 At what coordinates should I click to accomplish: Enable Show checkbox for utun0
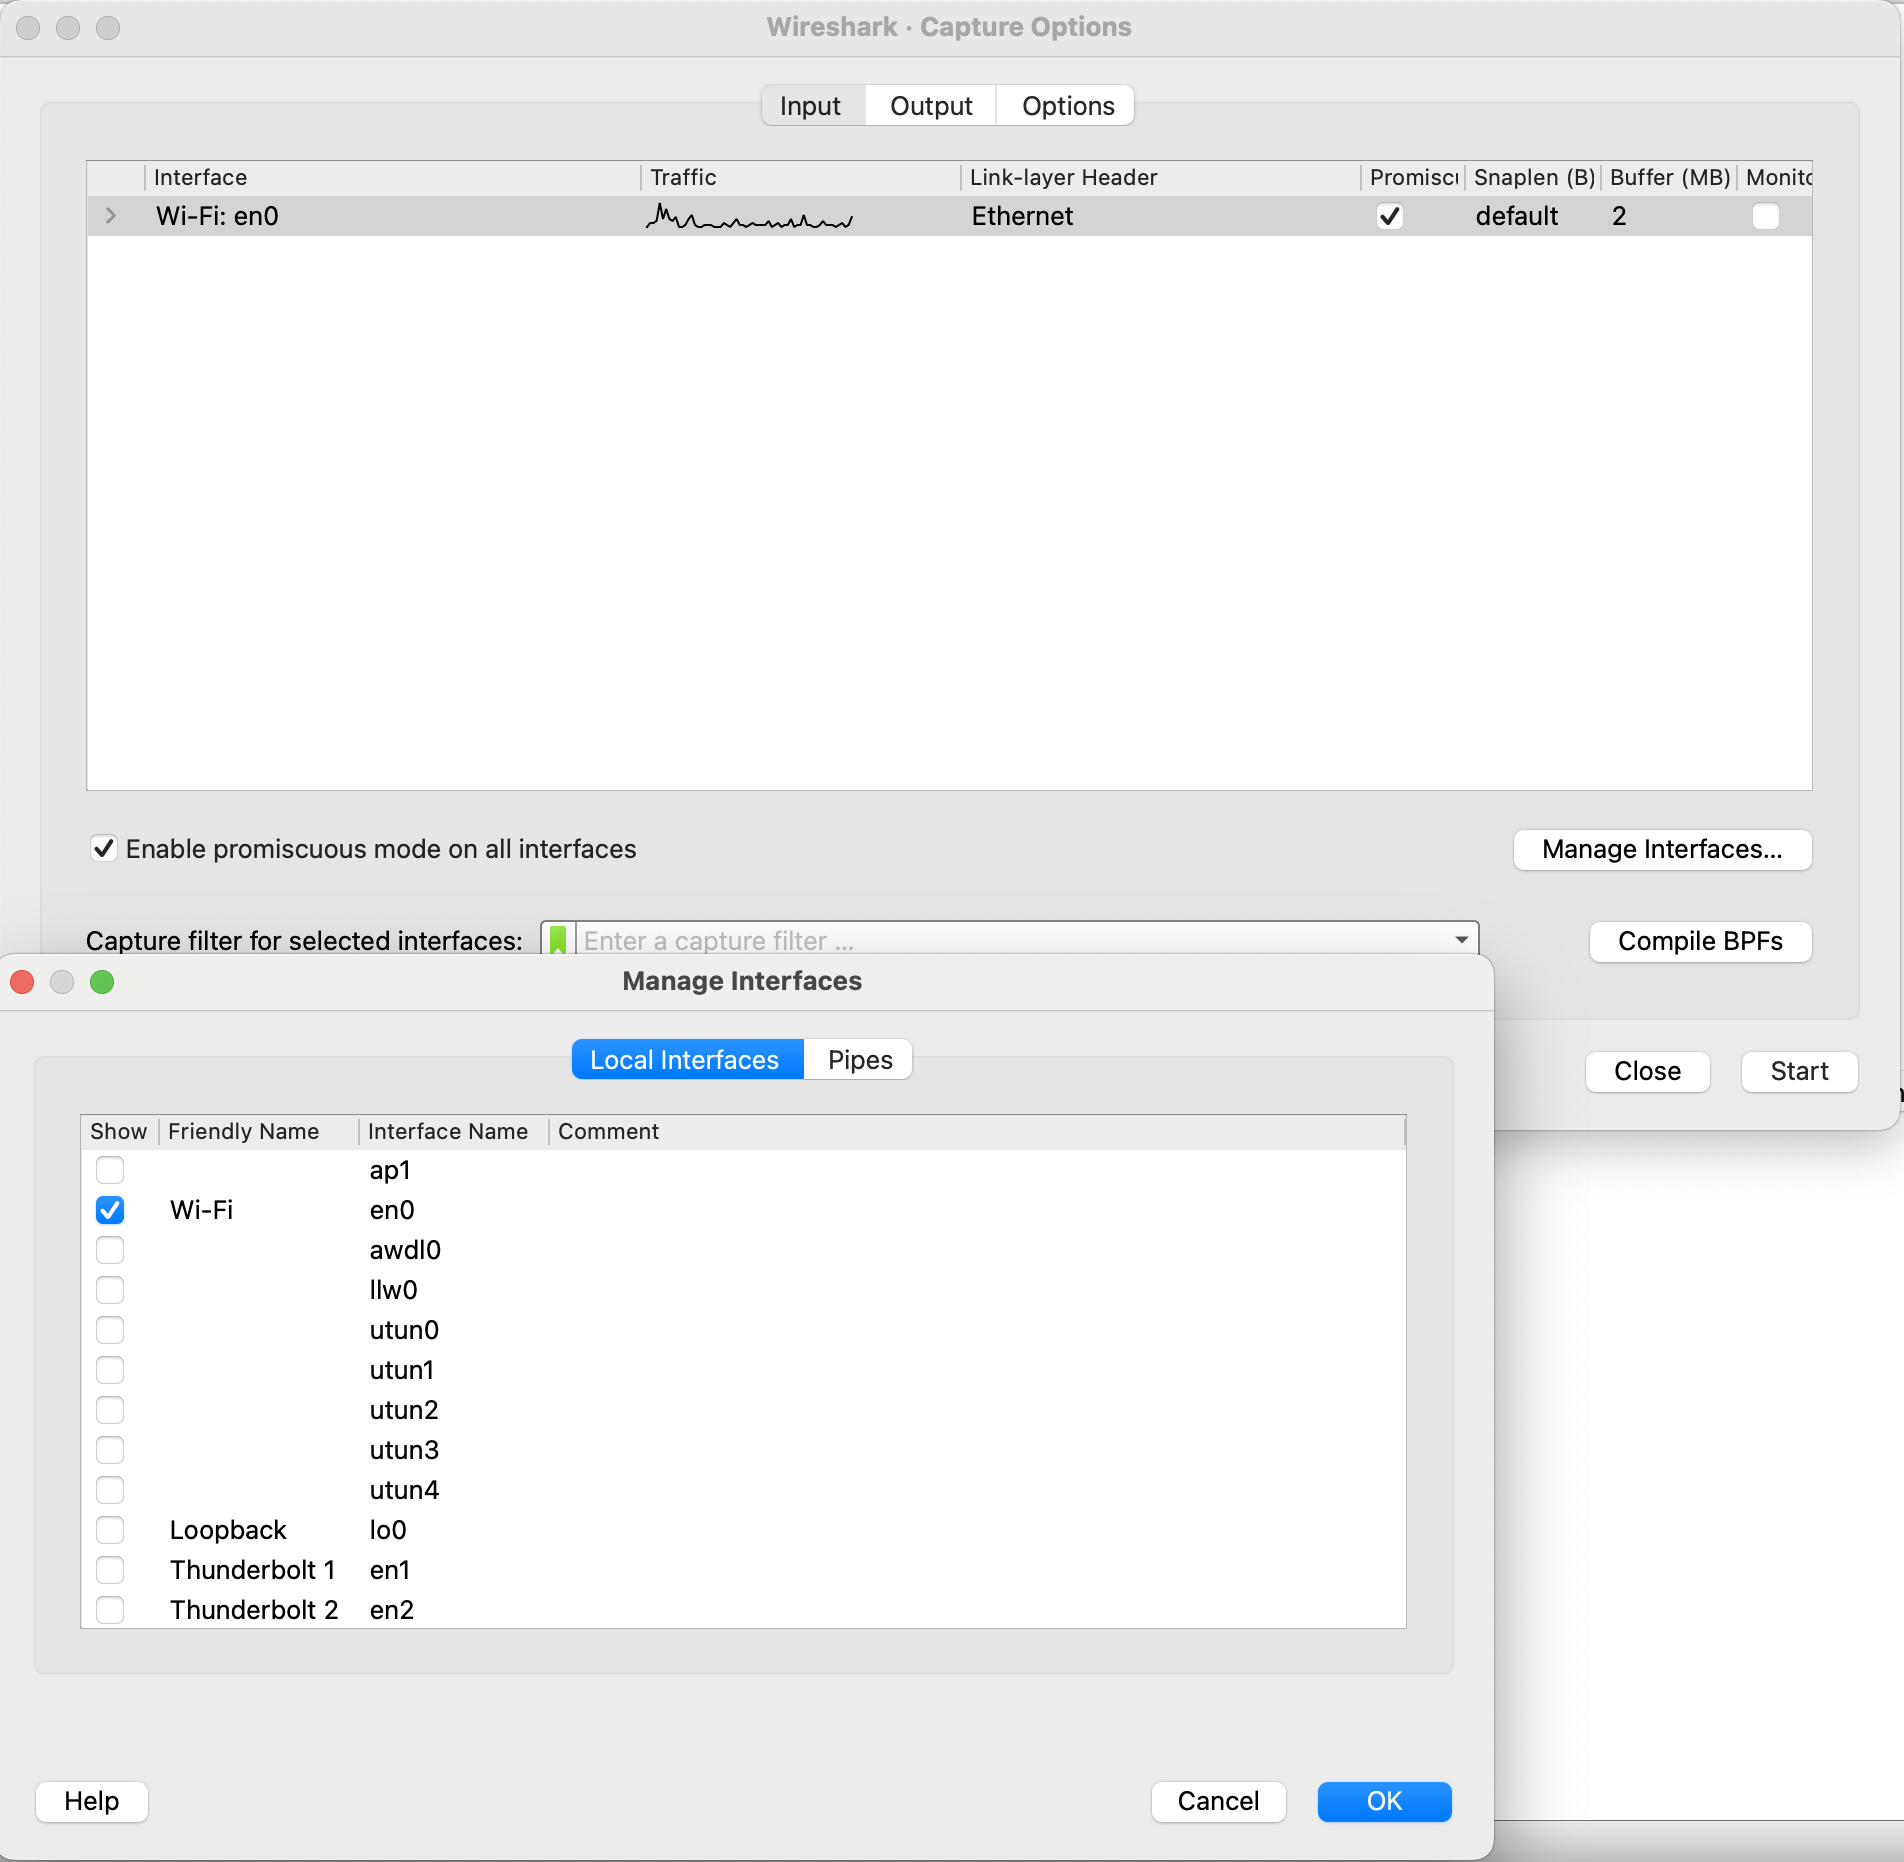click(x=110, y=1330)
